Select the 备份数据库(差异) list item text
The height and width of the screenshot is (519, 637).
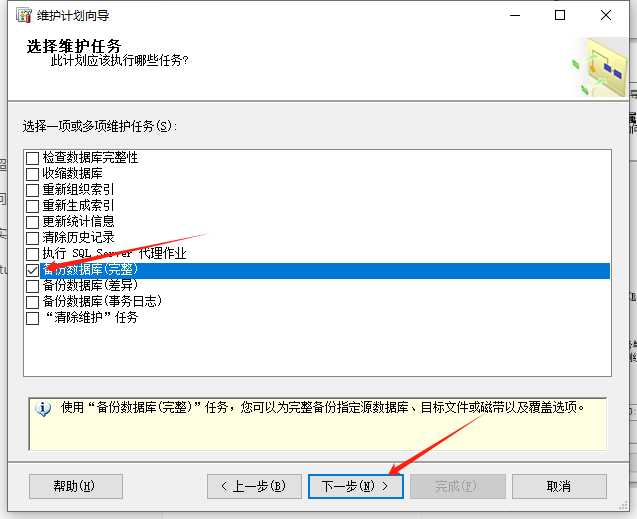(90, 285)
